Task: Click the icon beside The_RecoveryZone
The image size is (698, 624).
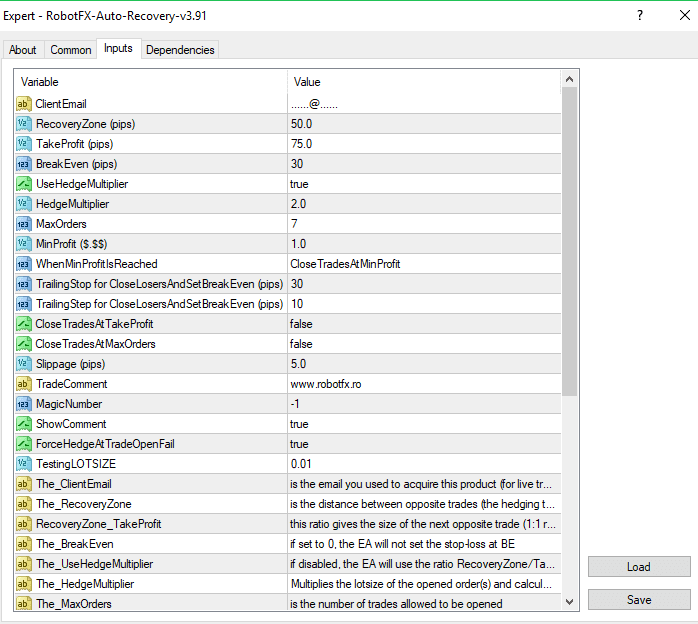Action: [24, 504]
